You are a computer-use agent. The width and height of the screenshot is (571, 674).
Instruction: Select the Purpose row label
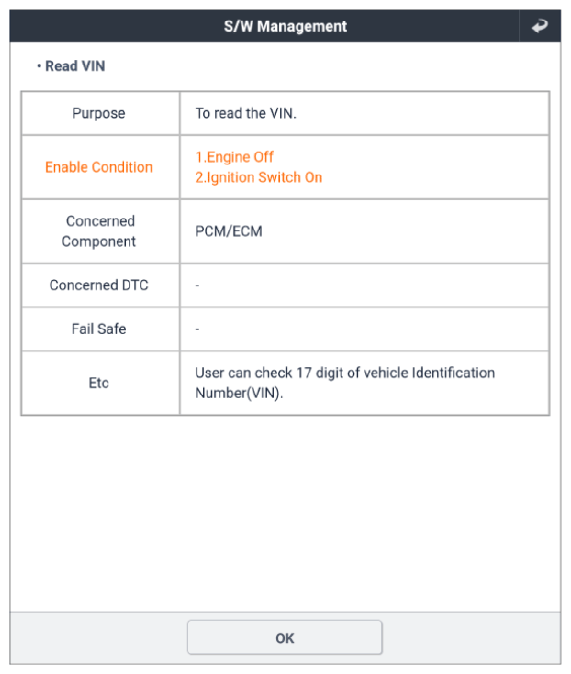[x=99, y=113]
